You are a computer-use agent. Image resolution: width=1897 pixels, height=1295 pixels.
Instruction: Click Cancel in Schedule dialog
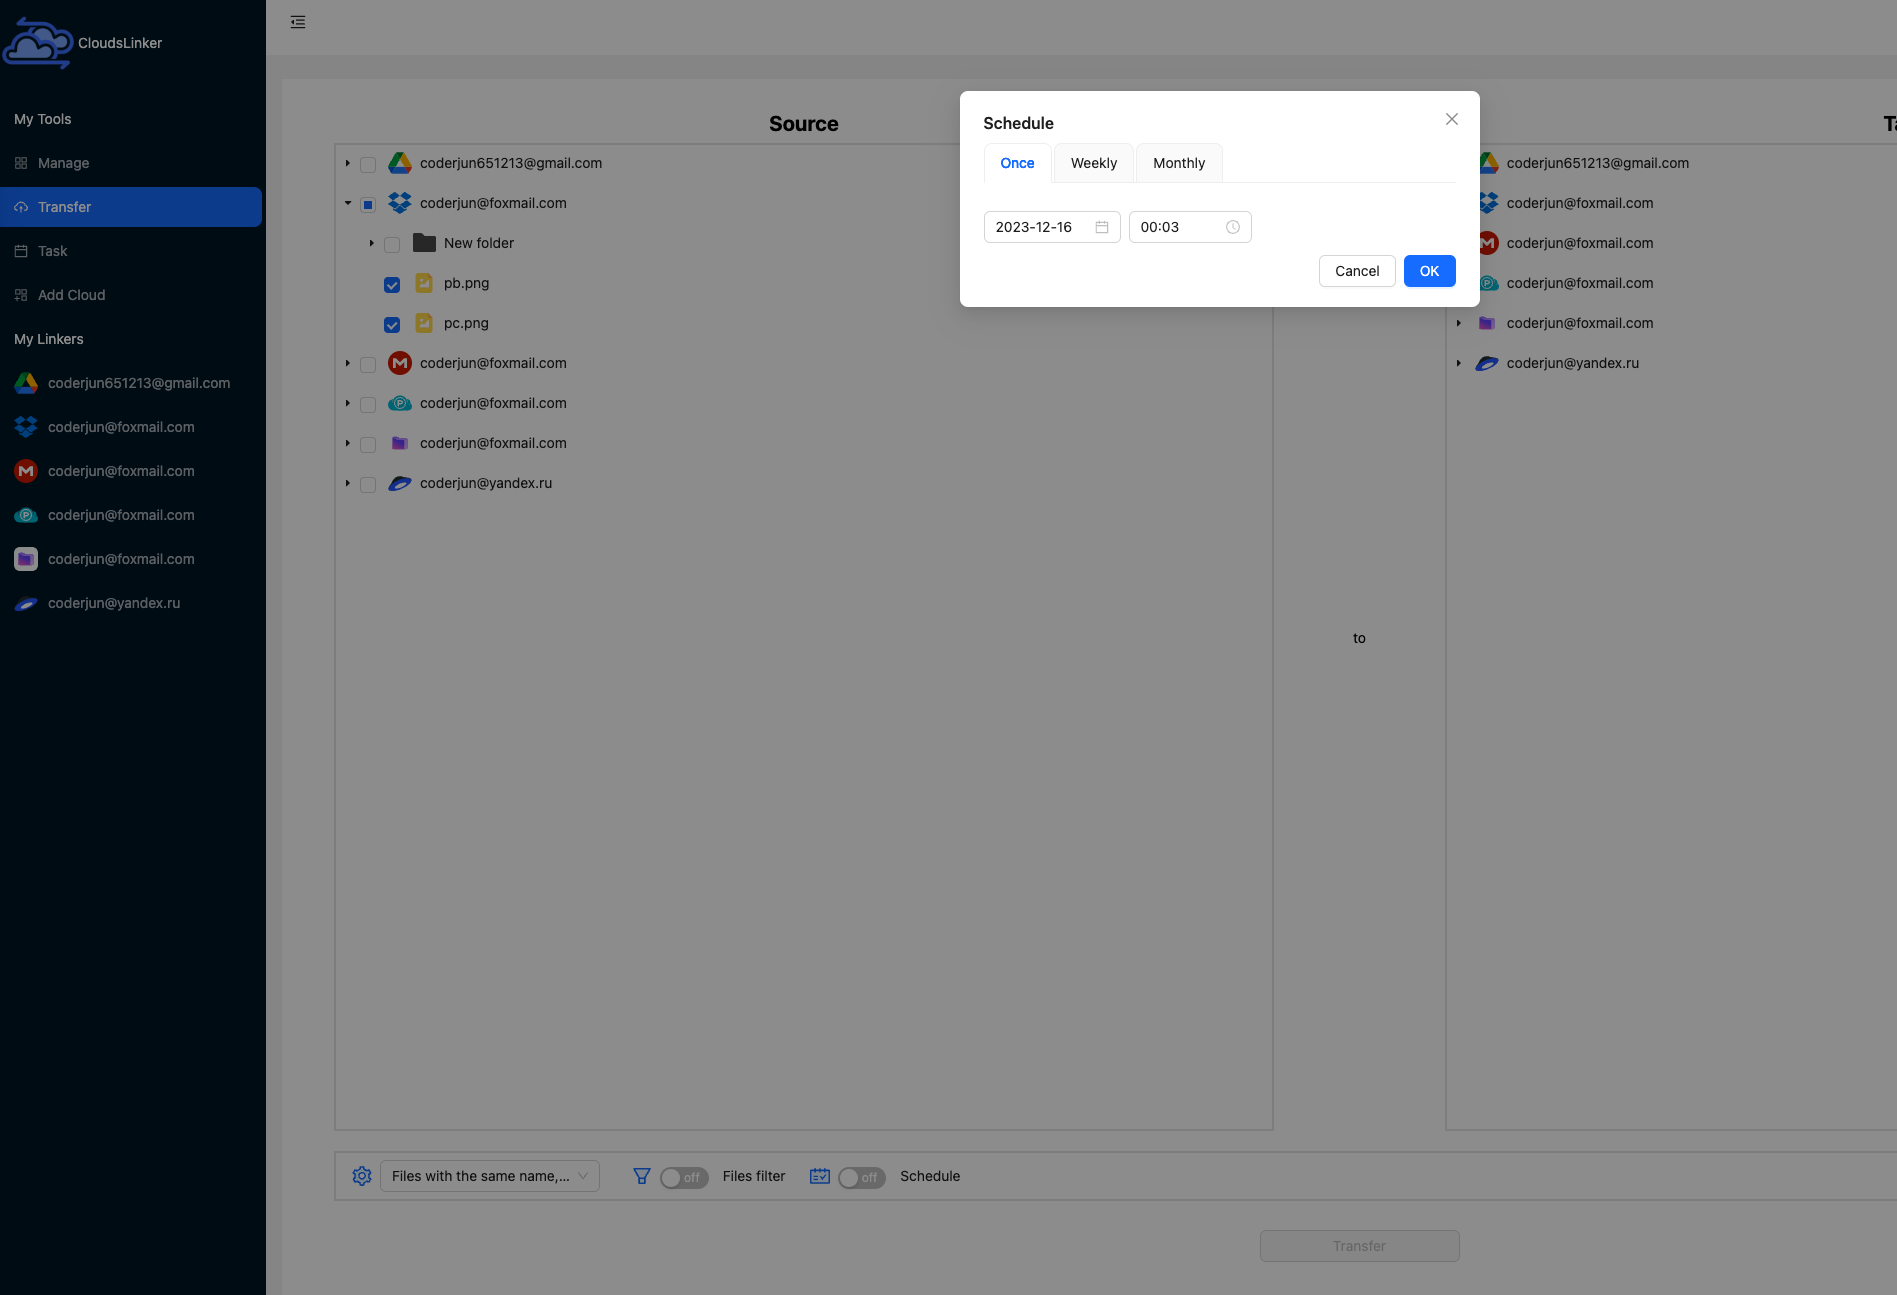coord(1357,271)
